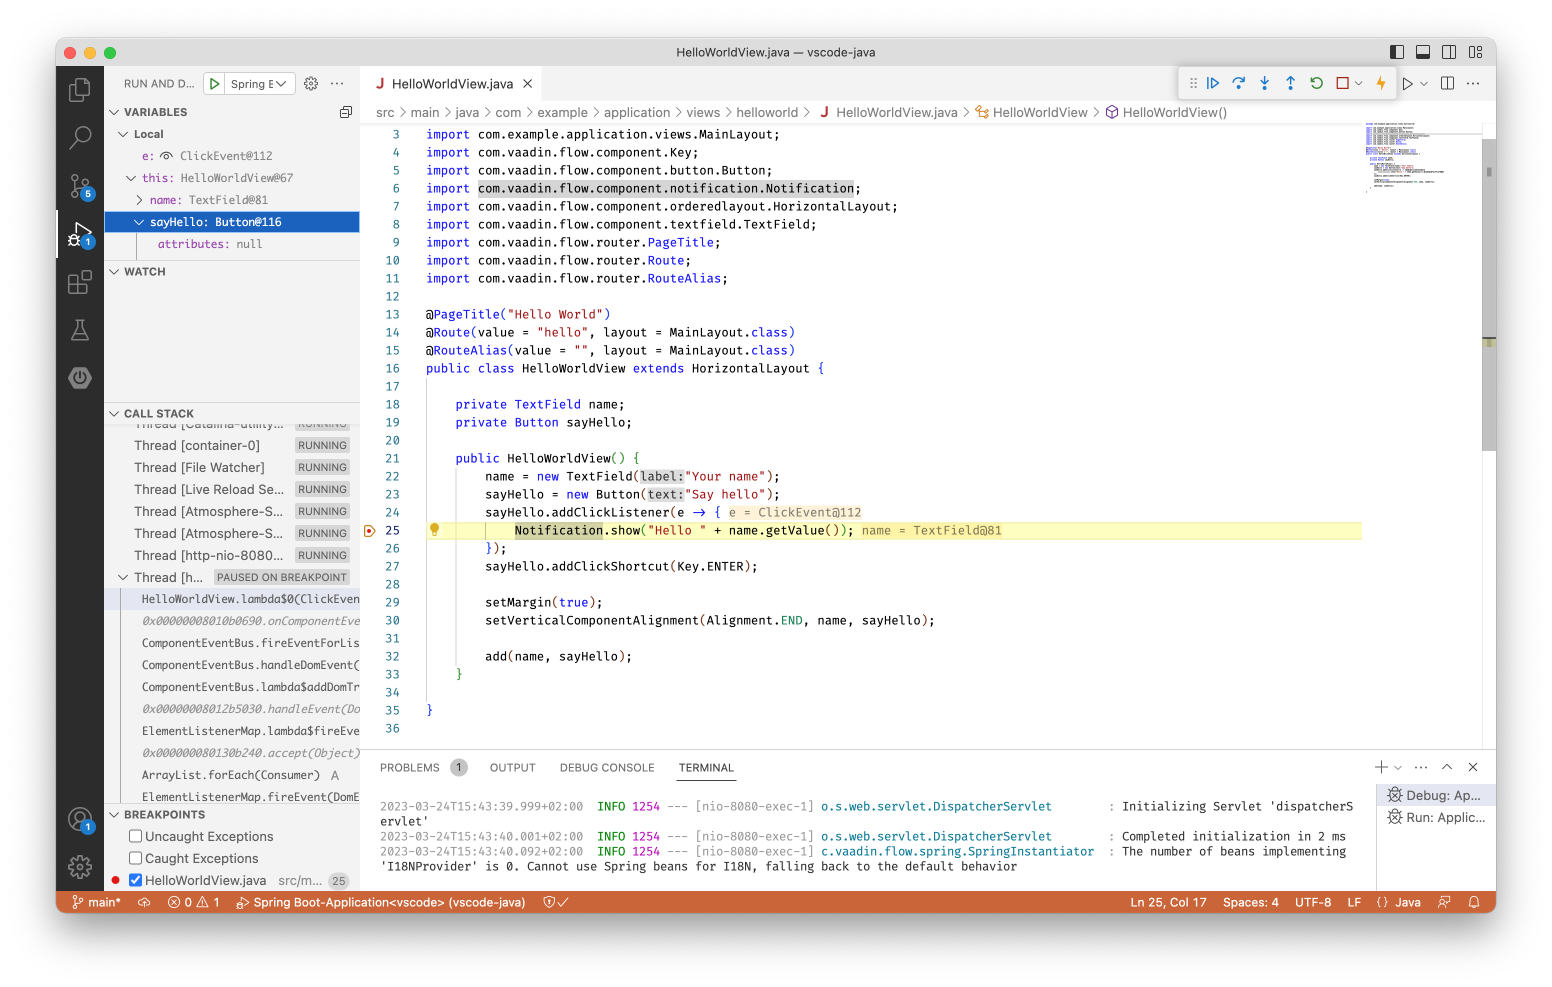The height and width of the screenshot is (987, 1552).
Task: Select the Testing flask icon
Action: click(80, 330)
